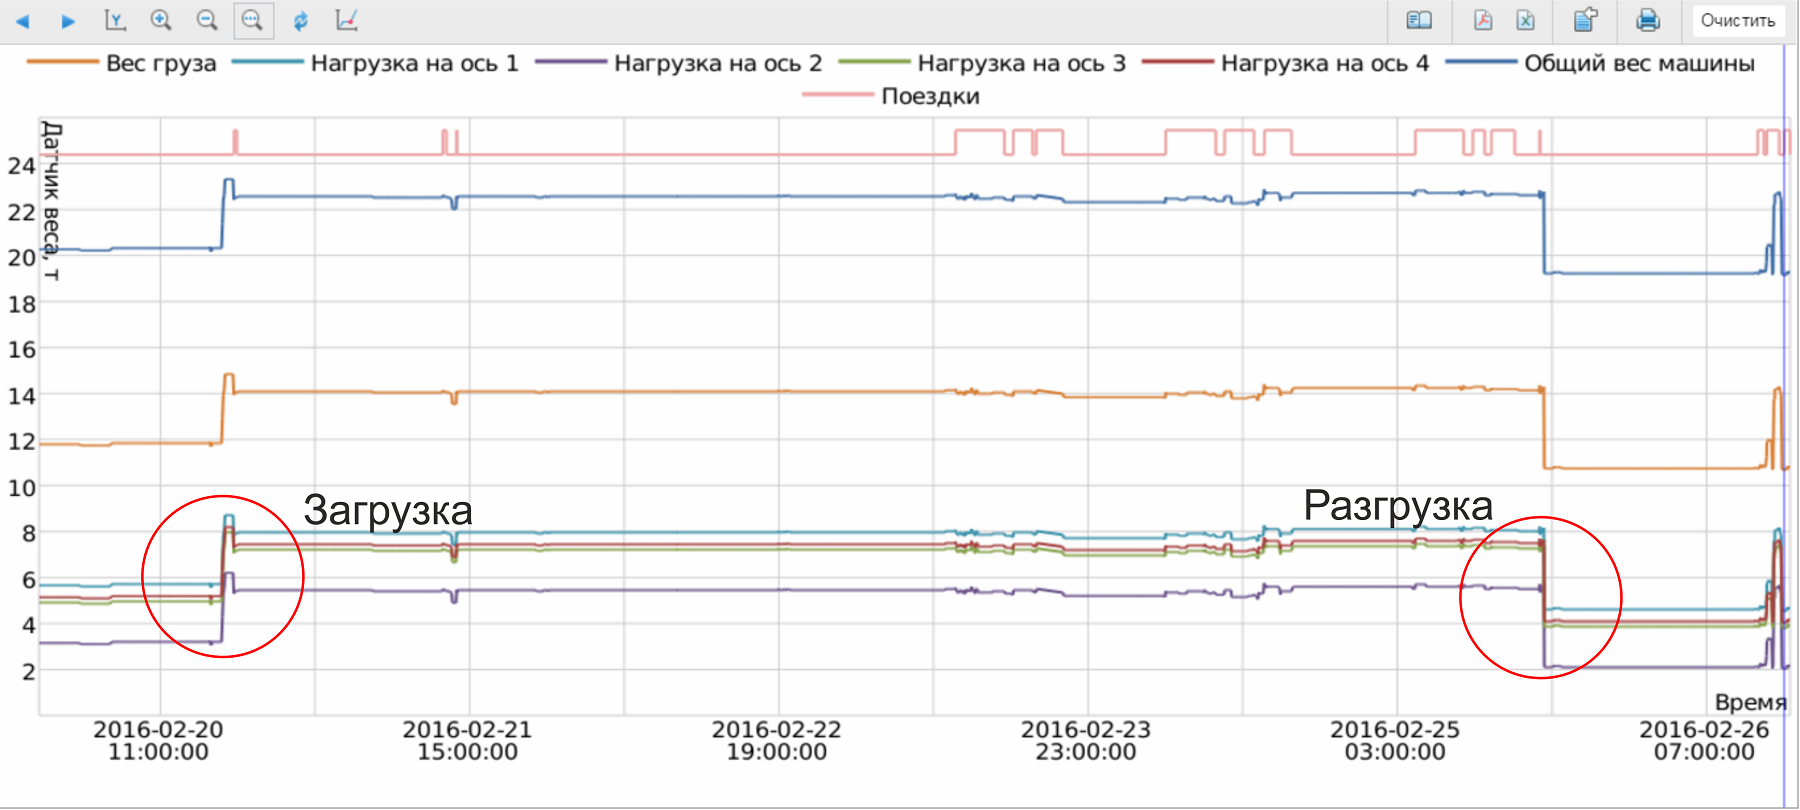Click the open book icon
The height and width of the screenshot is (810, 1800).
pos(1419,21)
